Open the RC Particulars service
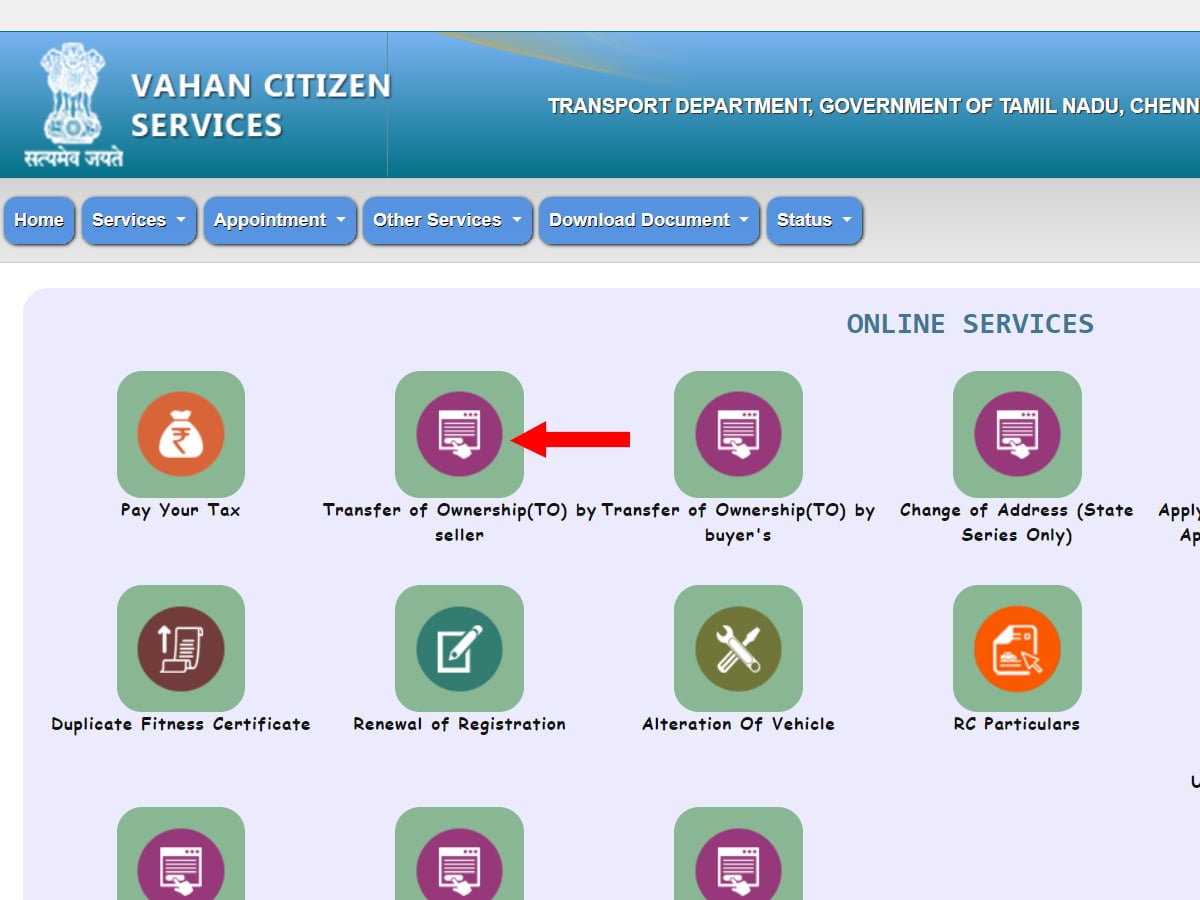Image resolution: width=1200 pixels, height=900 pixels. click(1018, 648)
